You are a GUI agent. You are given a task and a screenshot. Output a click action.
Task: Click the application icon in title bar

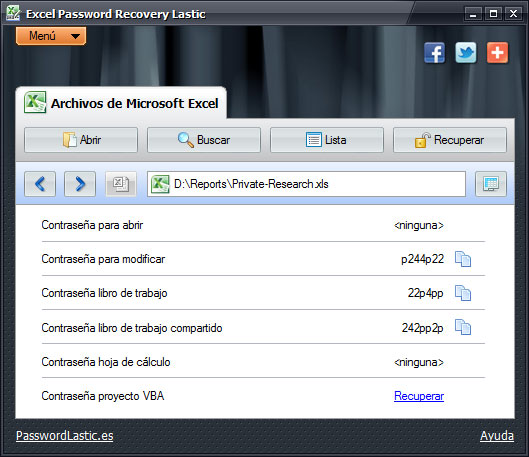pos(13,13)
